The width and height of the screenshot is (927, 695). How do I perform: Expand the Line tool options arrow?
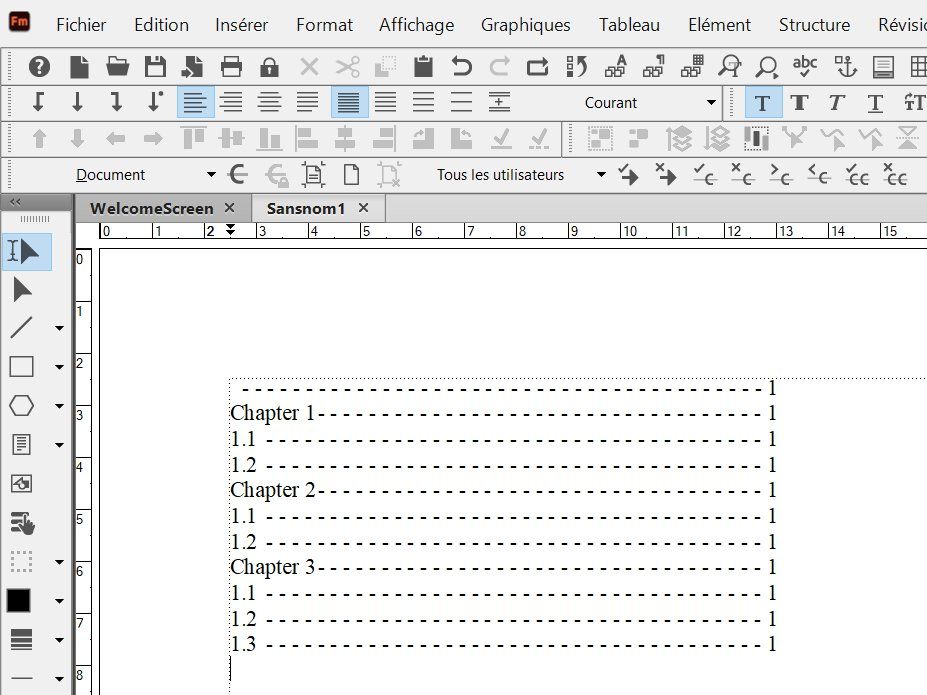[59, 328]
